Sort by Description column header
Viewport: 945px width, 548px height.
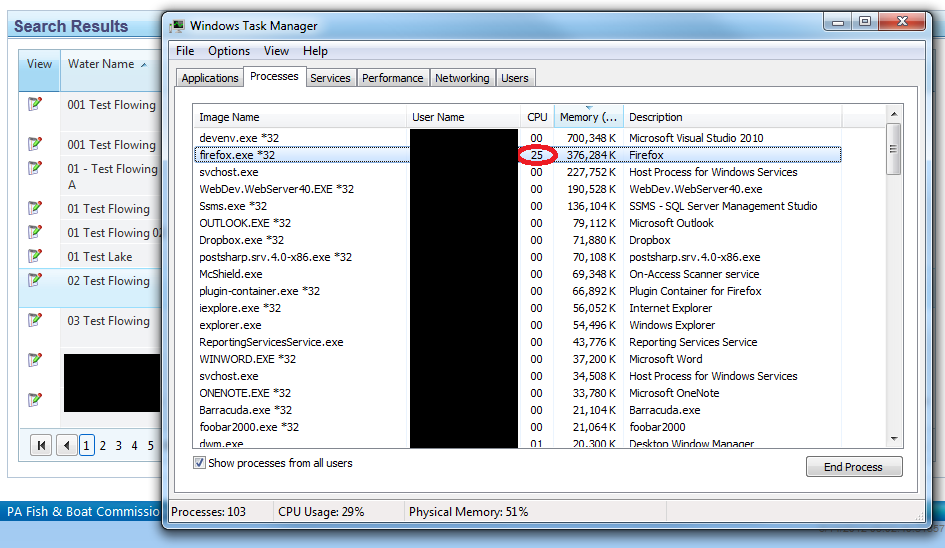pyautogui.click(x=732, y=117)
